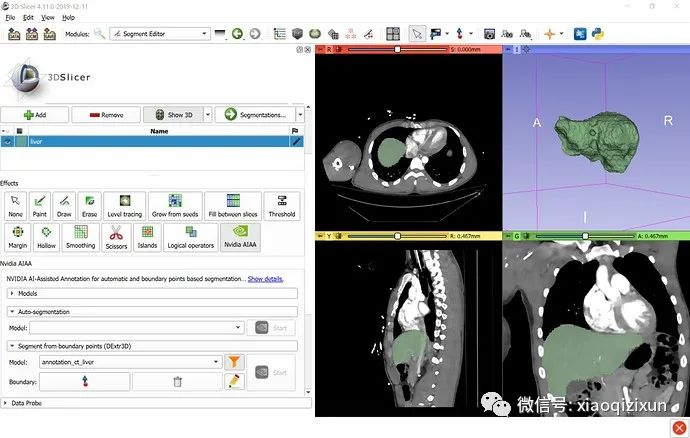
Task: Open the Show 3D options arrow
Action: pos(208,115)
